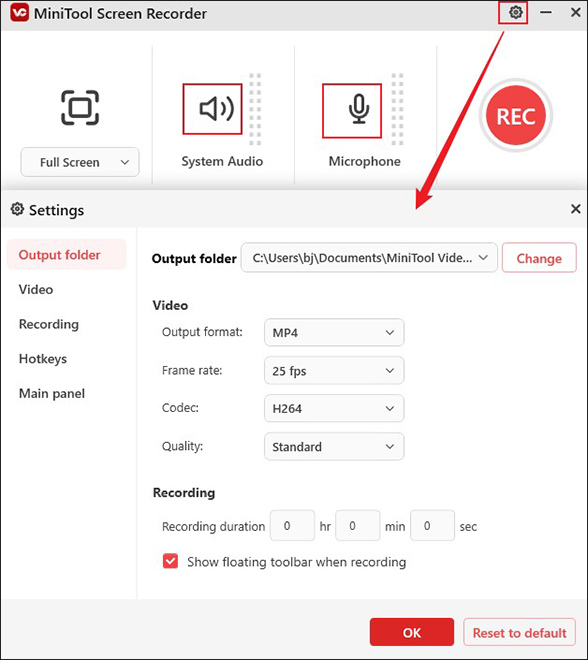Select the Main panel settings tab

pos(52,394)
